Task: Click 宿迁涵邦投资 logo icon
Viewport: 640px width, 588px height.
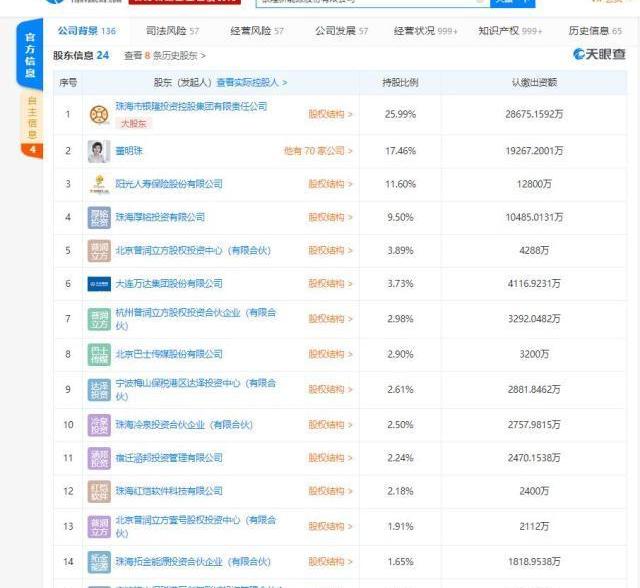Action: click(99, 458)
